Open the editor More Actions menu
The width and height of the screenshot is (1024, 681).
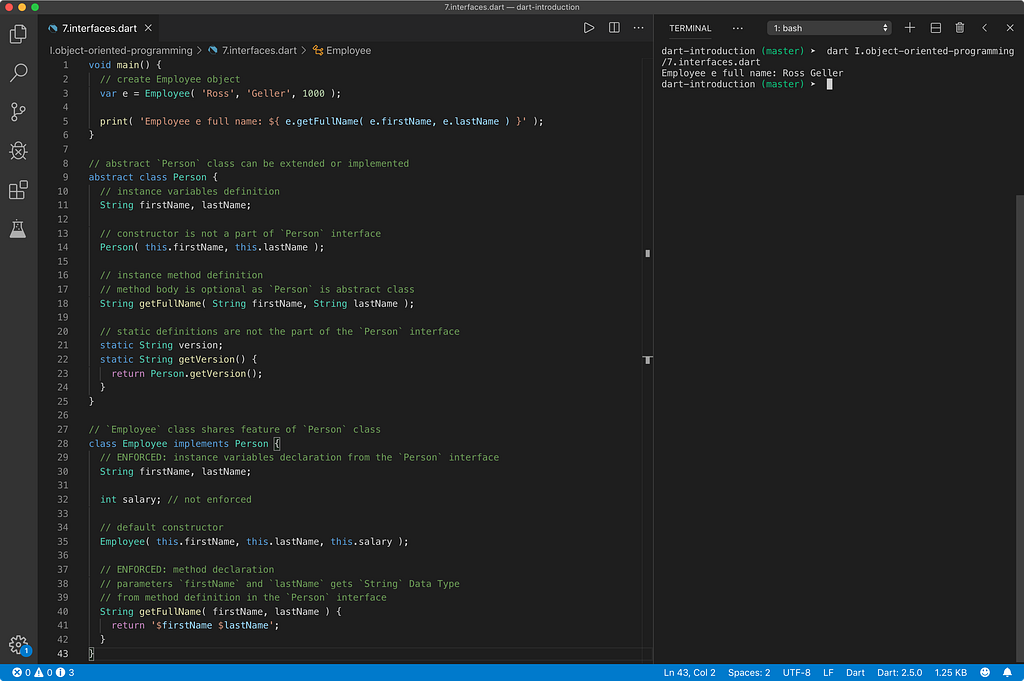(x=638, y=28)
